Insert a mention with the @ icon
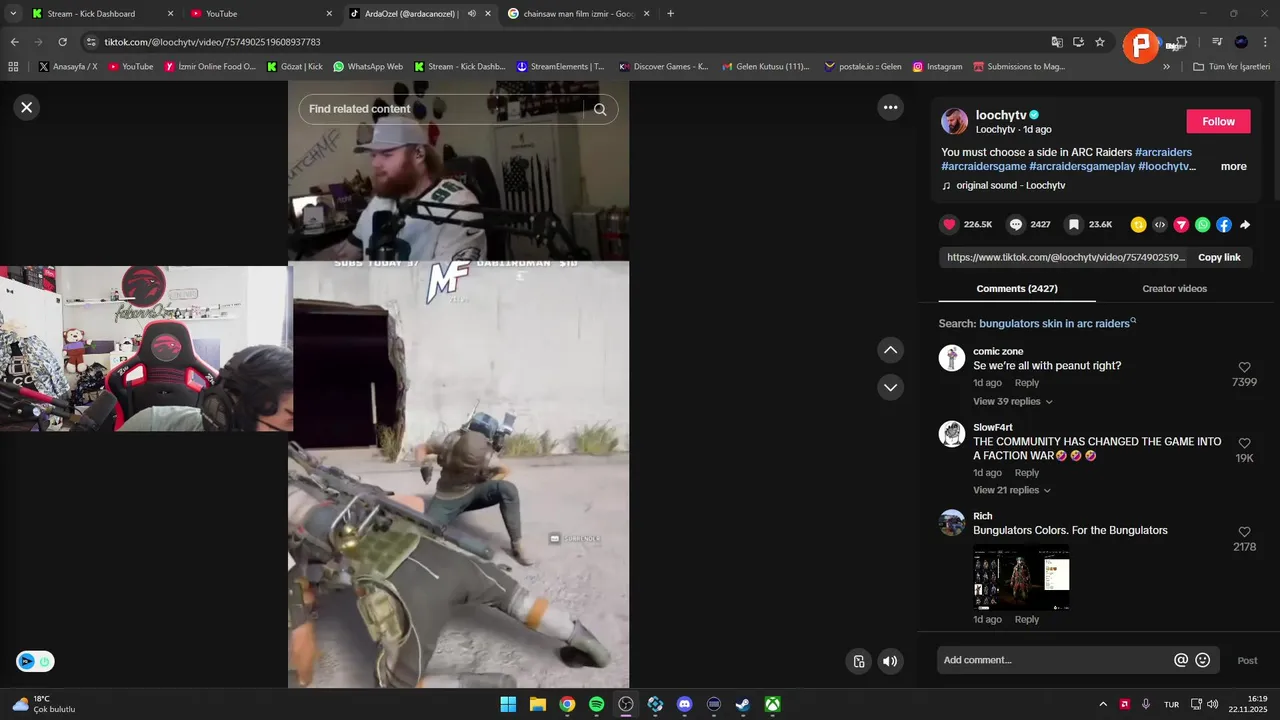 point(1181,660)
